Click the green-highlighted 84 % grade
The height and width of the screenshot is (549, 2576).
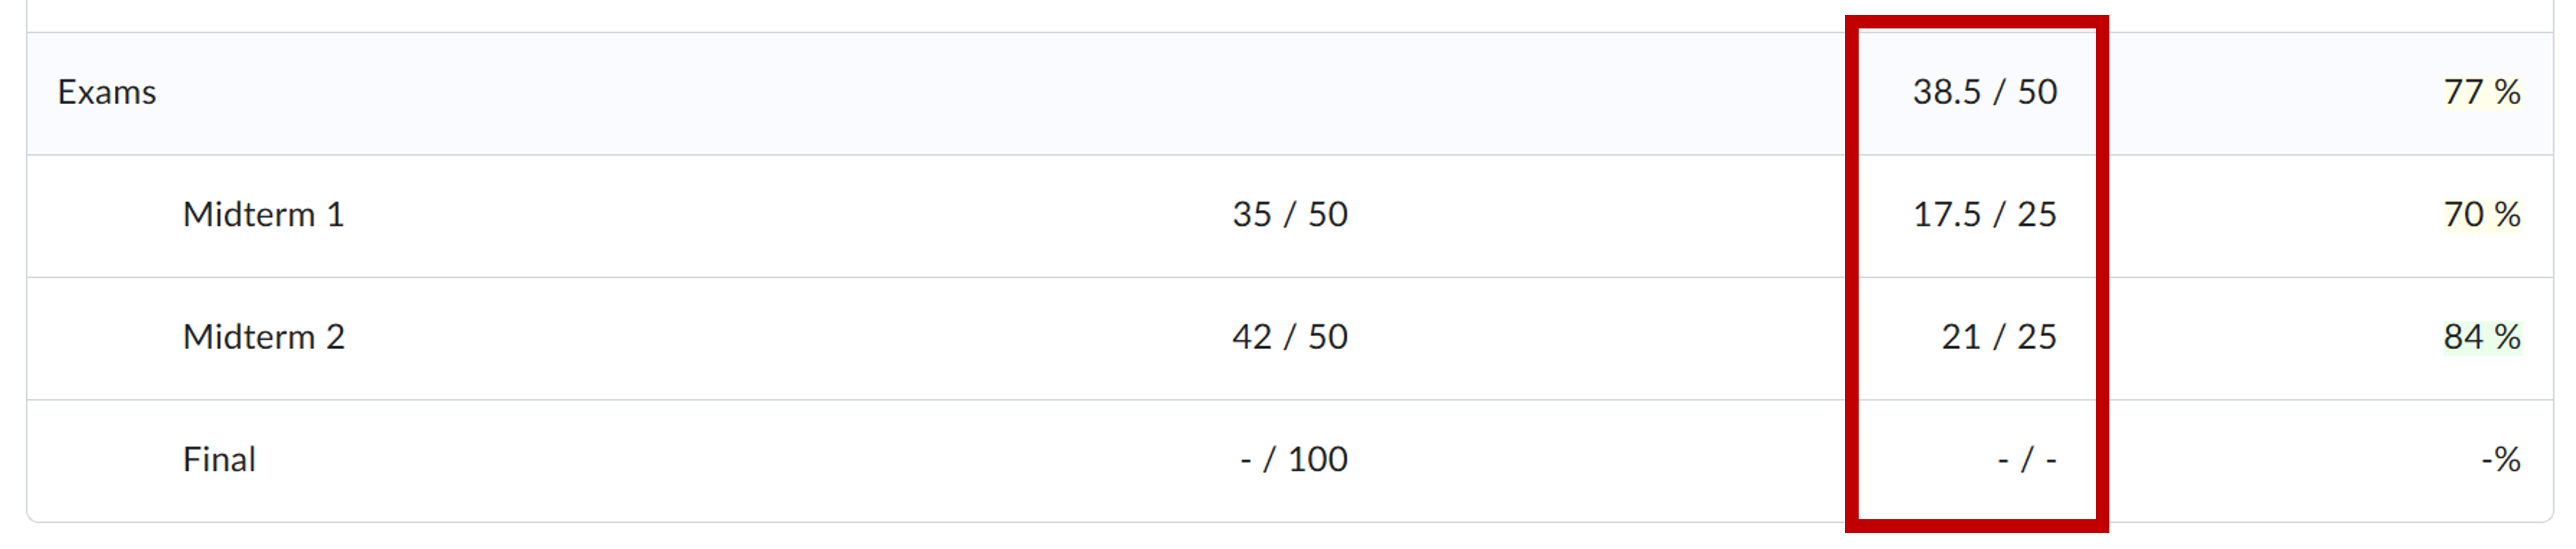pyautogui.click(x=2481, y=337)
